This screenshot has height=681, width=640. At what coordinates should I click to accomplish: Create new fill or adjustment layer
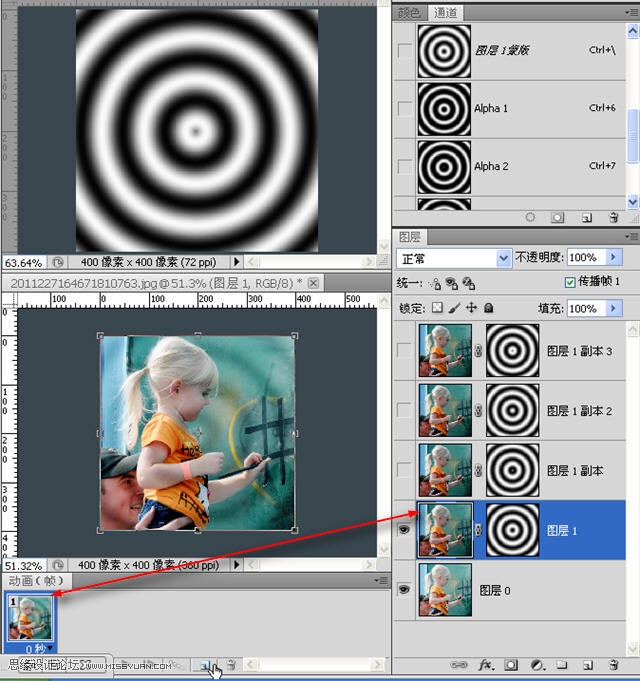tap(537, 665)
